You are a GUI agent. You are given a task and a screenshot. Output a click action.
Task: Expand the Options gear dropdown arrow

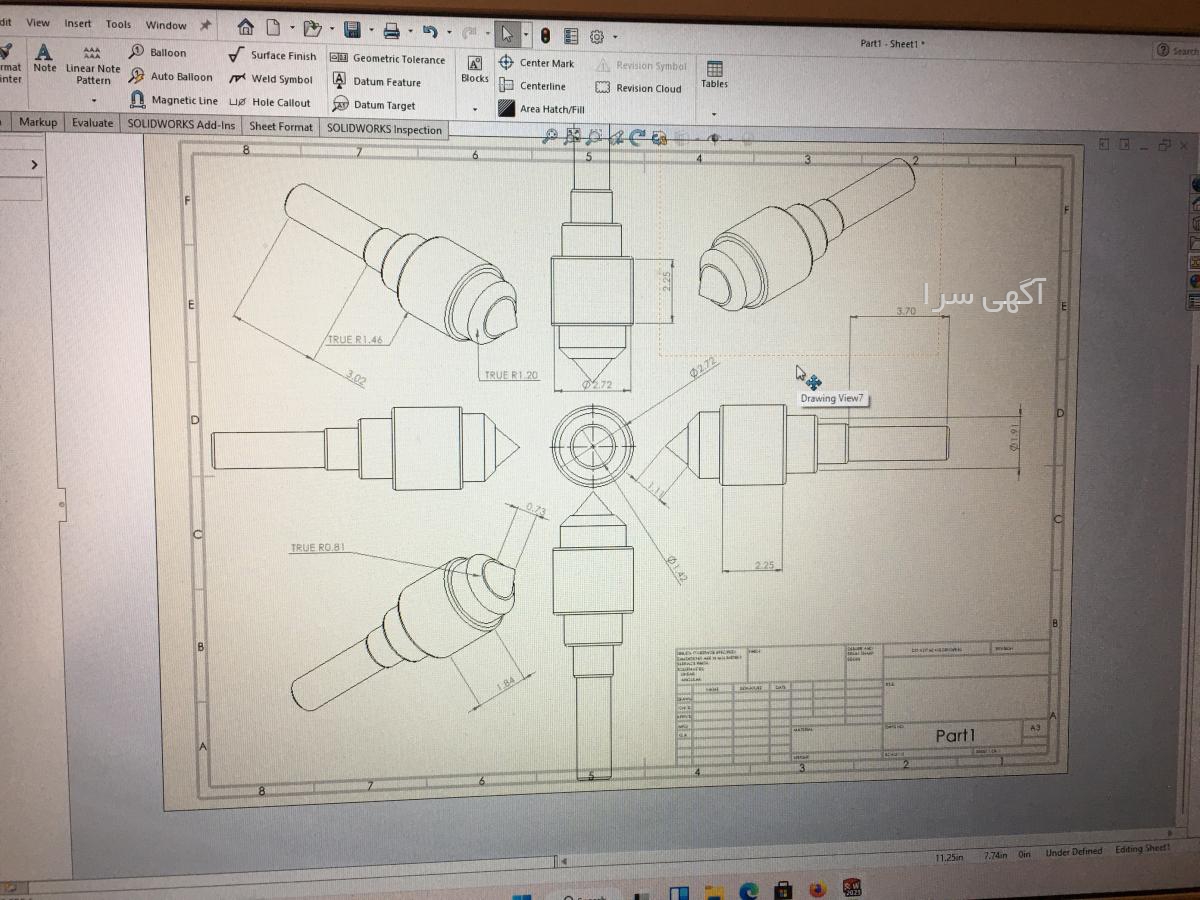pos(615,38)
